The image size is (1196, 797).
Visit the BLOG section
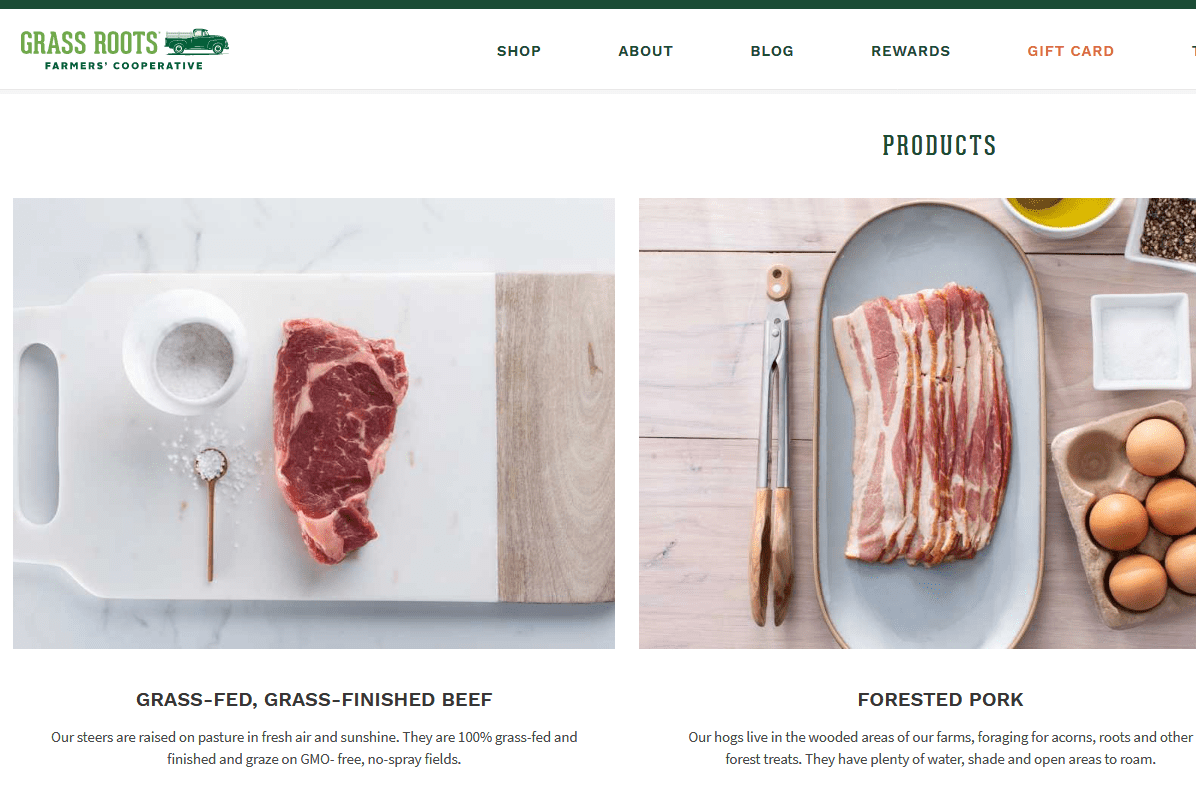pos(771,50)
